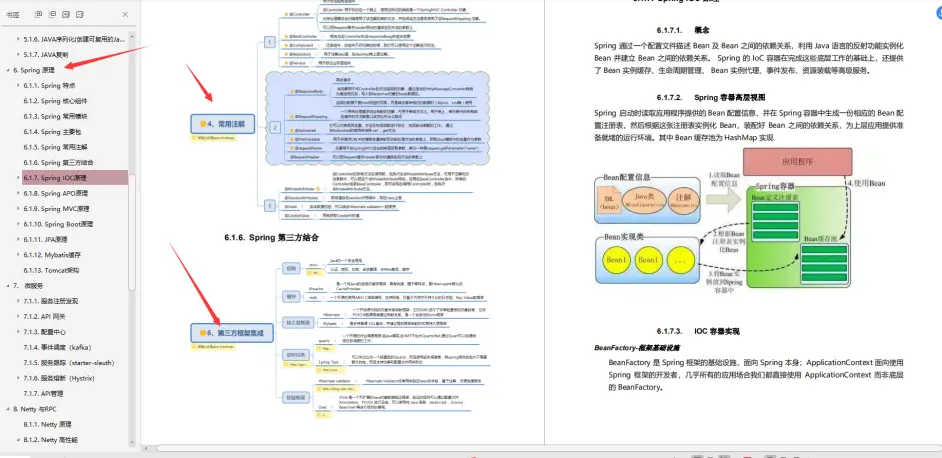Expand the 6.1.8 Spring APO原理 bookmark
Viewport: 942px width, 458px height.
pos(18,194)
